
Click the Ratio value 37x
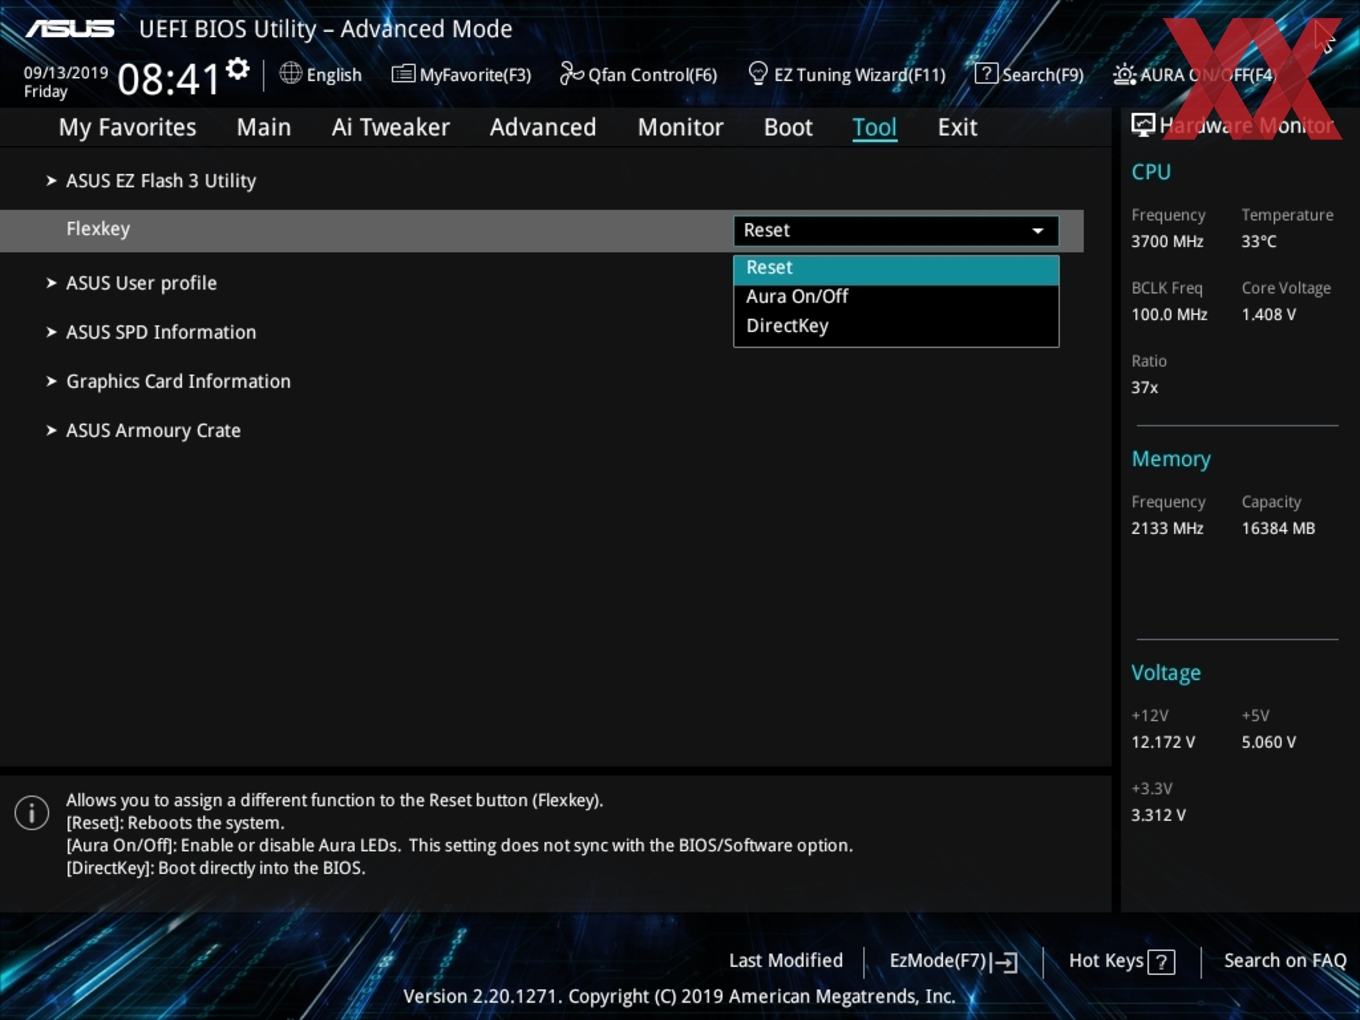(1145, 388)
